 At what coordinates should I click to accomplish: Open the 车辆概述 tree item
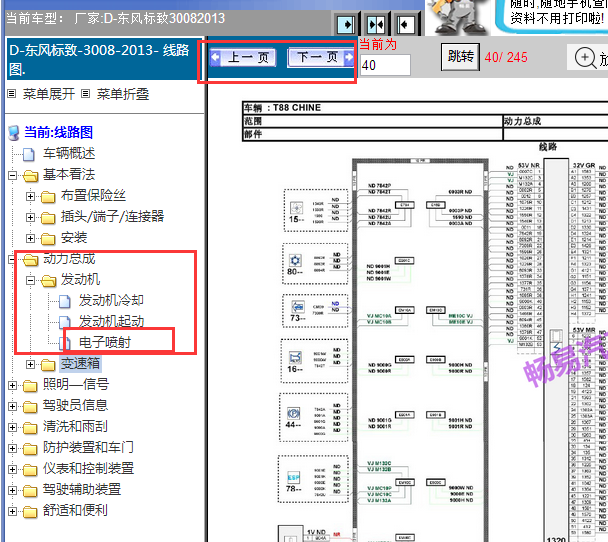pyautogui.click(x=69, y=154)
